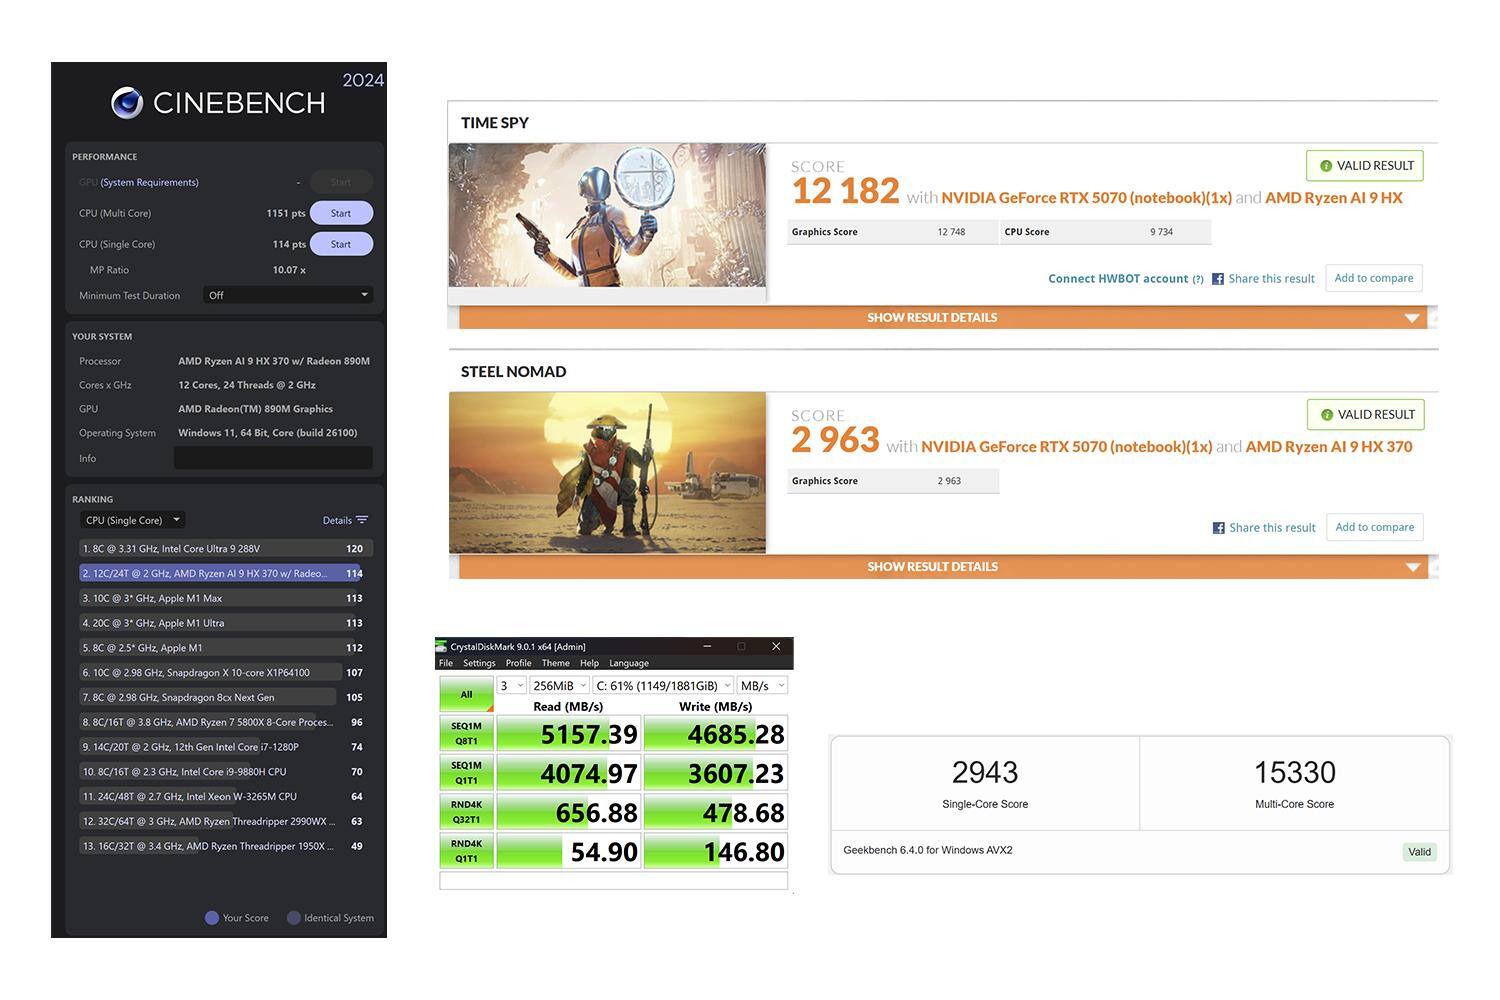The width and height of the screenshot is (1500, 1000).
Task: Click the Details filter icon in Ranking
Action: [362, 520]
